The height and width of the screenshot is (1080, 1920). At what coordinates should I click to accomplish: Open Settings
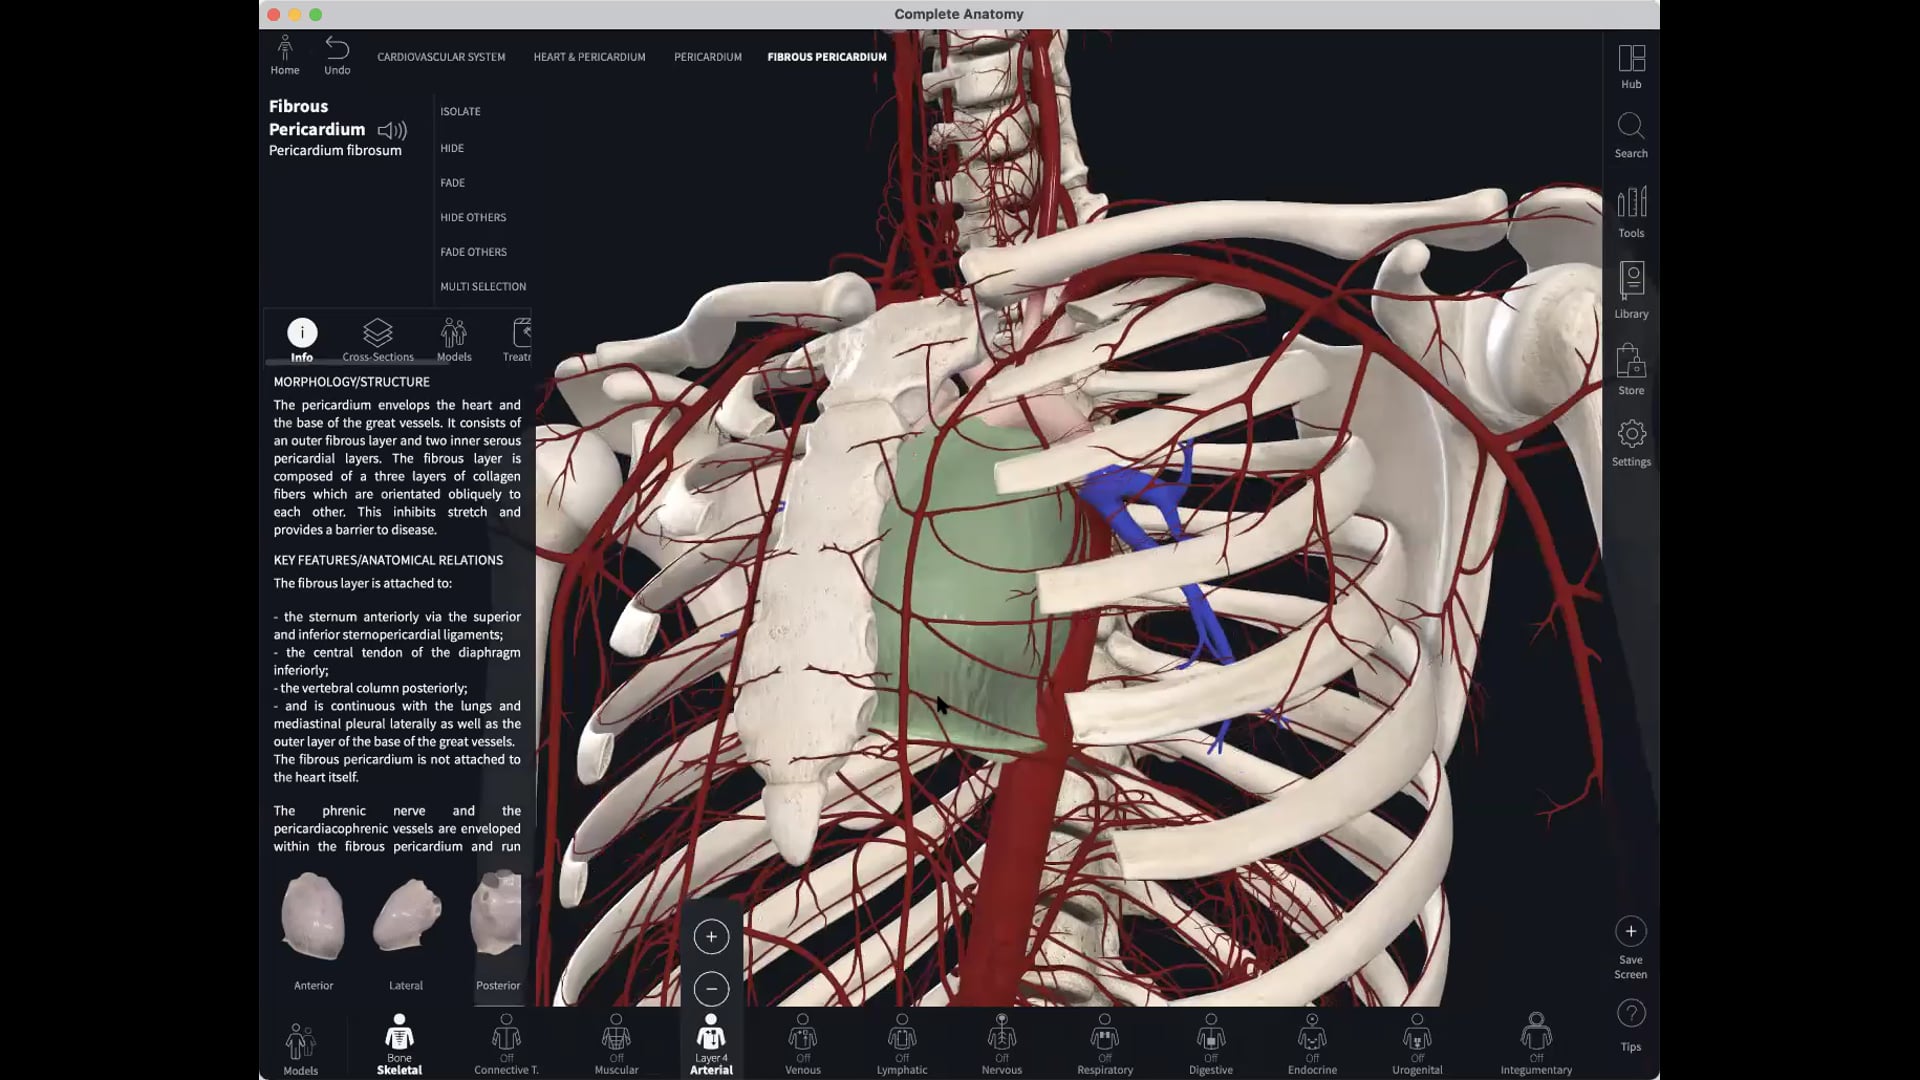point(1630,440)
